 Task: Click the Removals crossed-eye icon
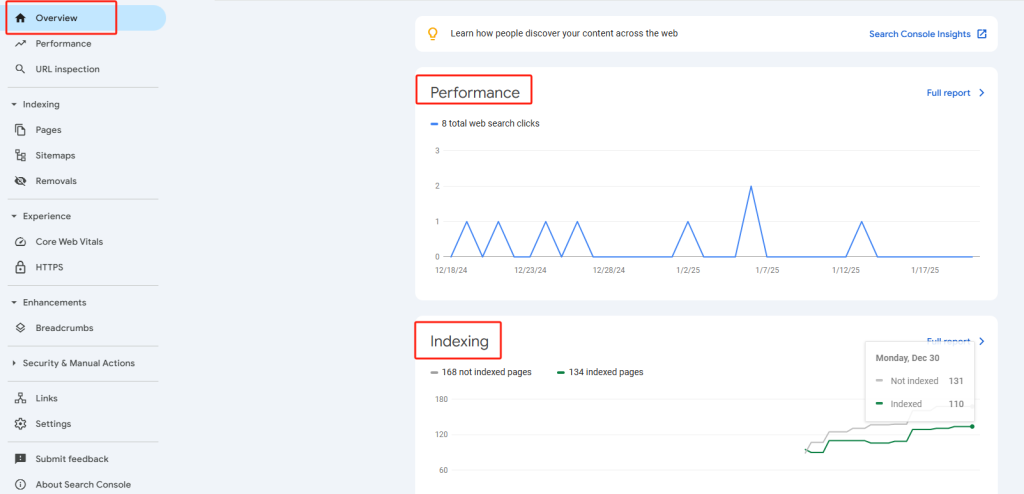pyautogui.click(x=20, y=181)
